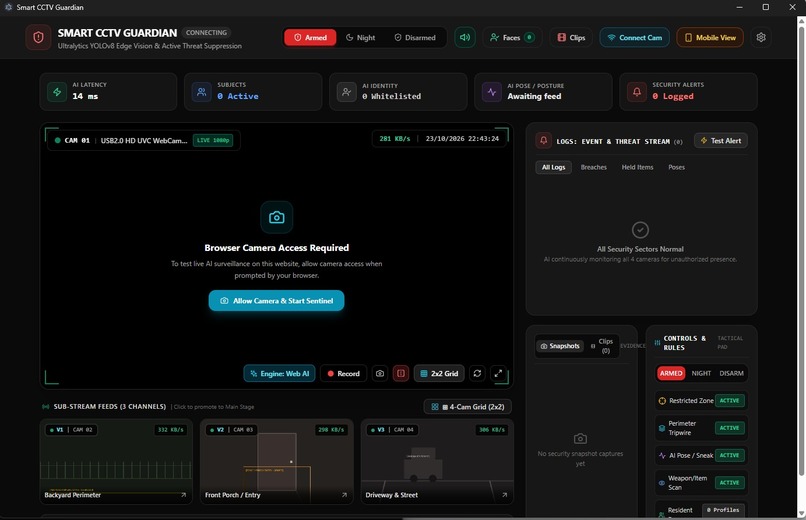Switch header mode to Night
Image resolution: width=806 pixels, height=520 pixels.
tap(360, 38)
